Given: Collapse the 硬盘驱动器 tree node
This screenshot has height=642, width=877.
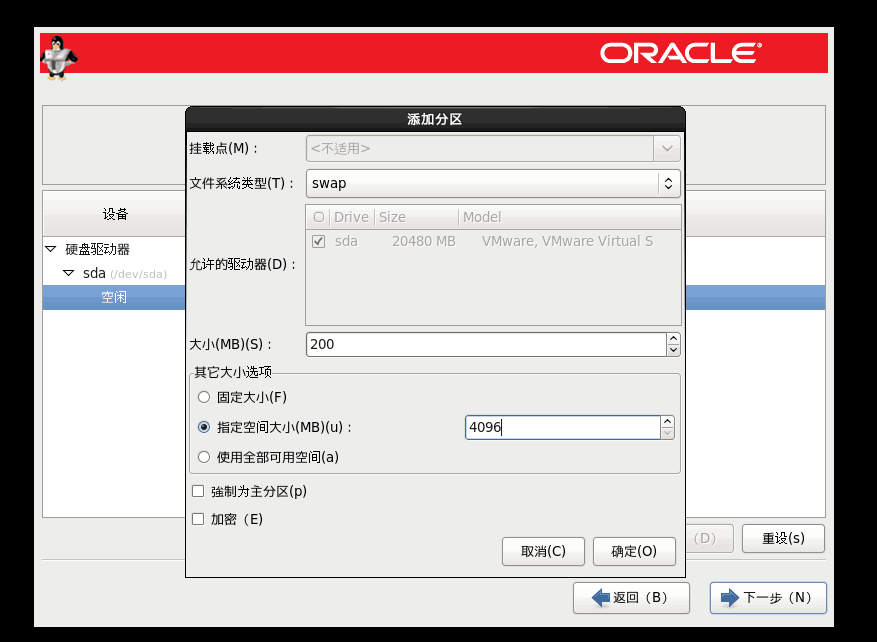Looking at the screenshot, I should pos(51,249).
